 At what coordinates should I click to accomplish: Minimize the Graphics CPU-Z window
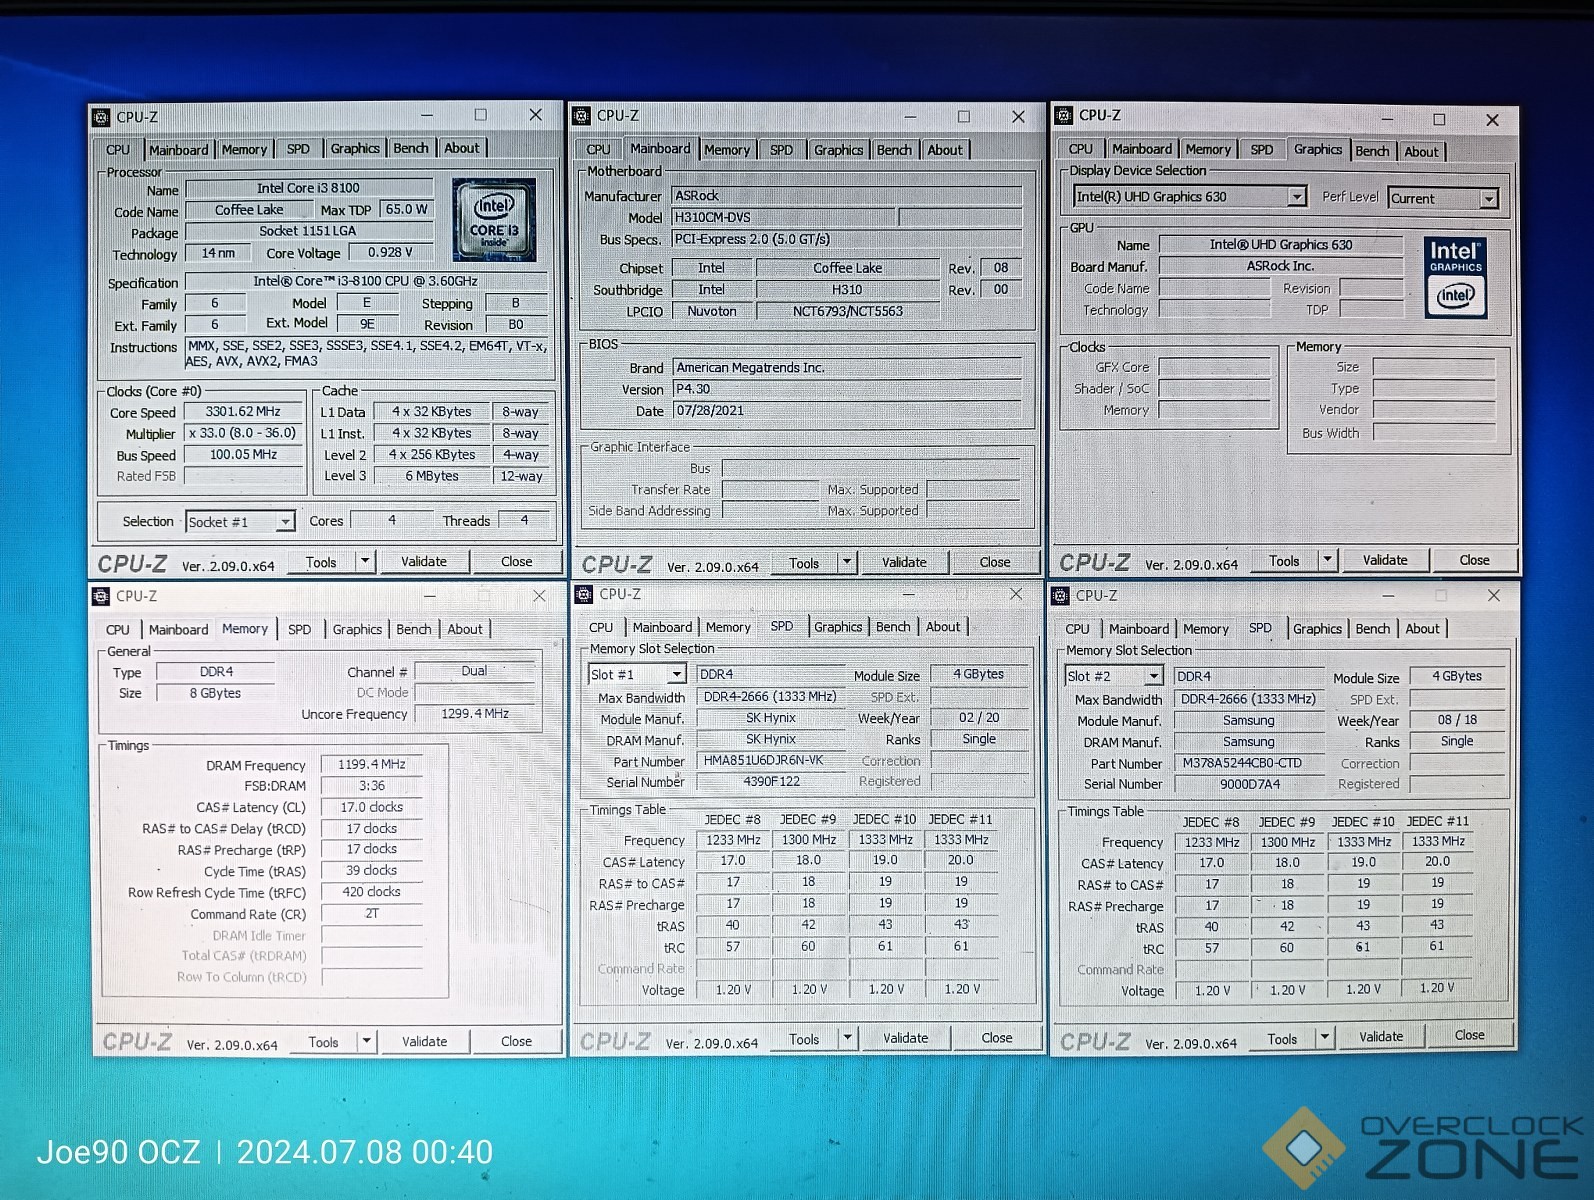(1387, 119)
